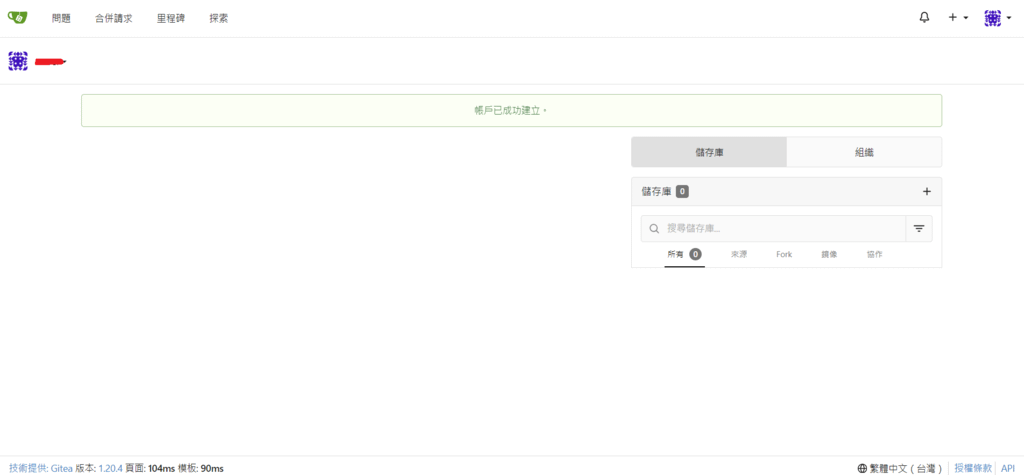The image size is (1024, 475).
Task: Select the 鏡像 repository filter tab
Action: pos(829,254)
